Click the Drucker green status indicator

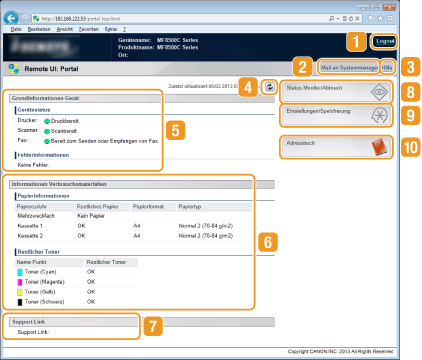click(47, 121)
